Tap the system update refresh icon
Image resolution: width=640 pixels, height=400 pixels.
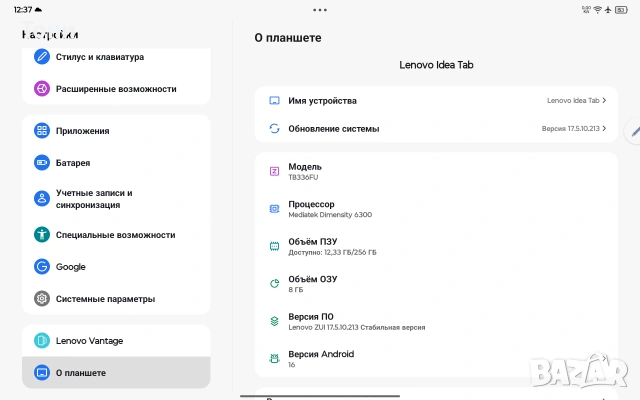tap(274, 129)
